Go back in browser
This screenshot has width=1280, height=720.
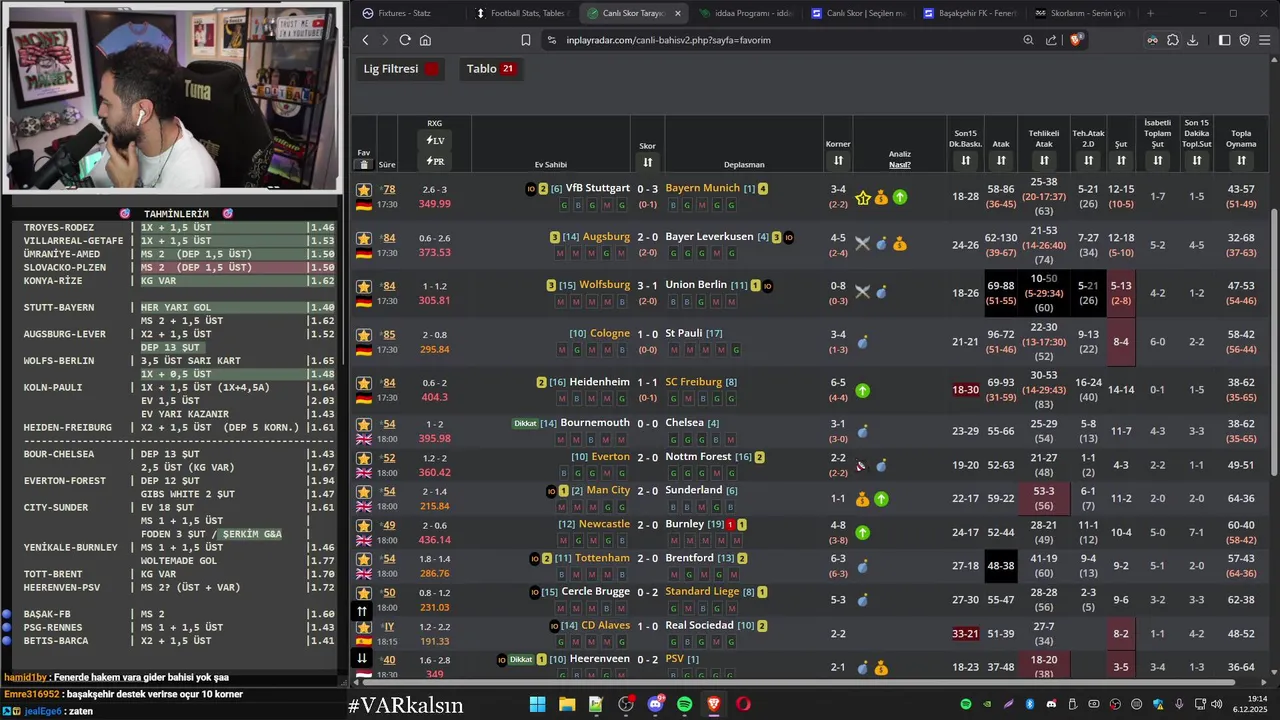[x=365, y=40]
